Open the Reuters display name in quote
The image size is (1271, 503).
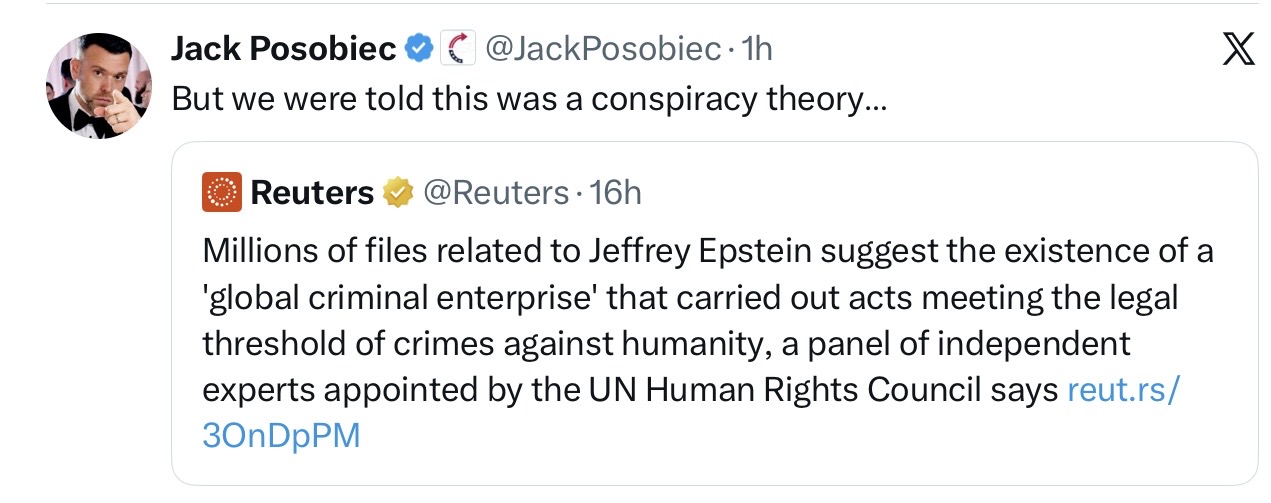pyautogui.click(x=312, y=192)
